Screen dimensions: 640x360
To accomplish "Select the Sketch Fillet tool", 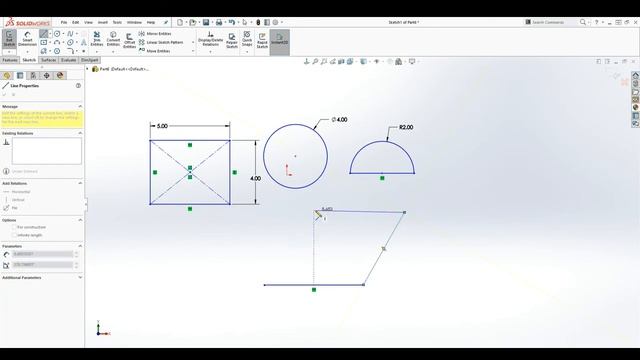I will point(70,51).
